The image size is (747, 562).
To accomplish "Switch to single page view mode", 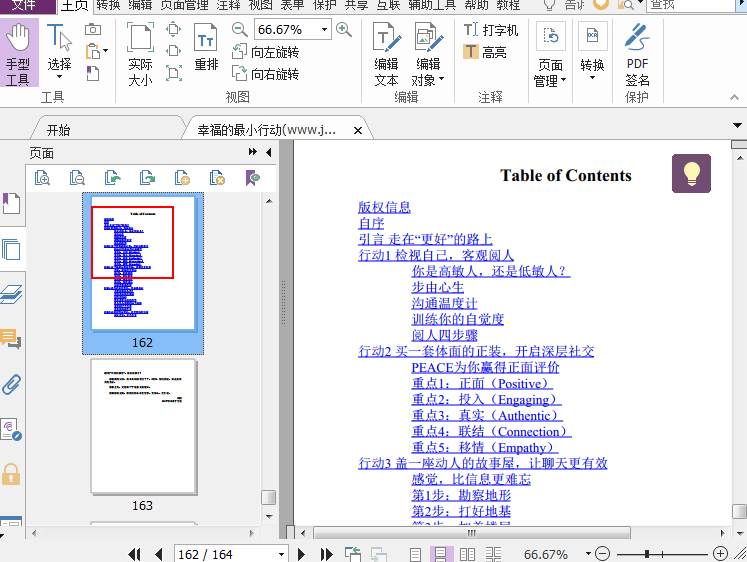I will tap(415, 554).
